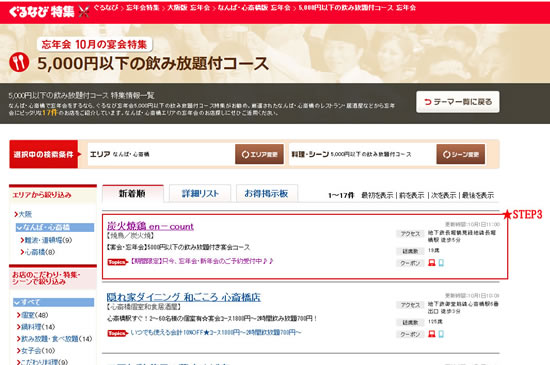Switch to the お得掲示板 tab

click(267, 194)
